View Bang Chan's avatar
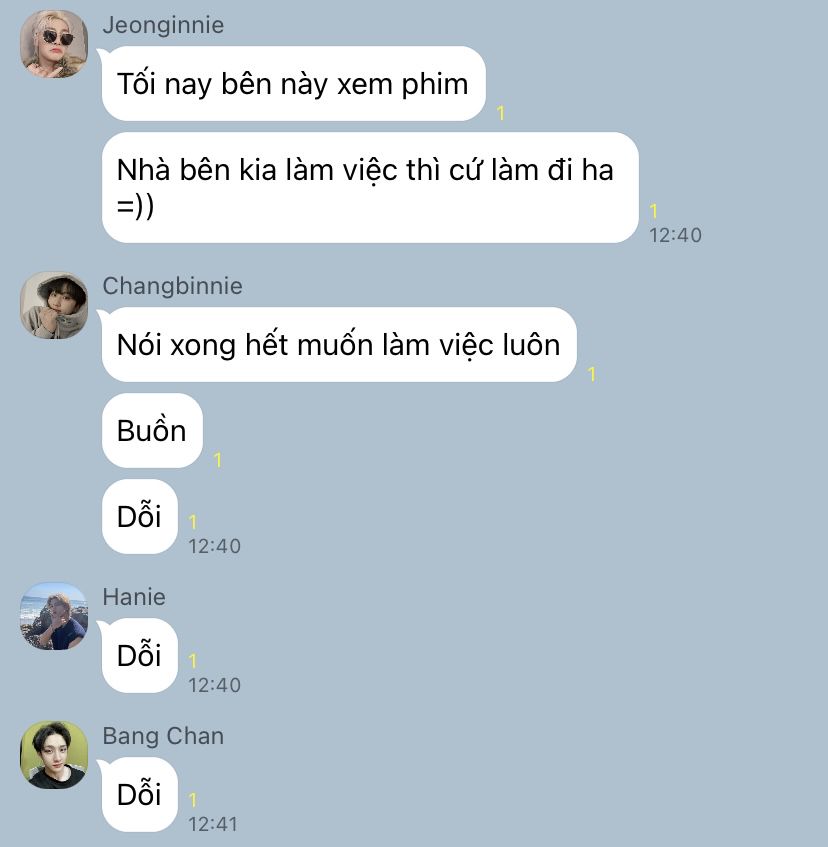The image size is (828, 847). [x=54, y=755]
